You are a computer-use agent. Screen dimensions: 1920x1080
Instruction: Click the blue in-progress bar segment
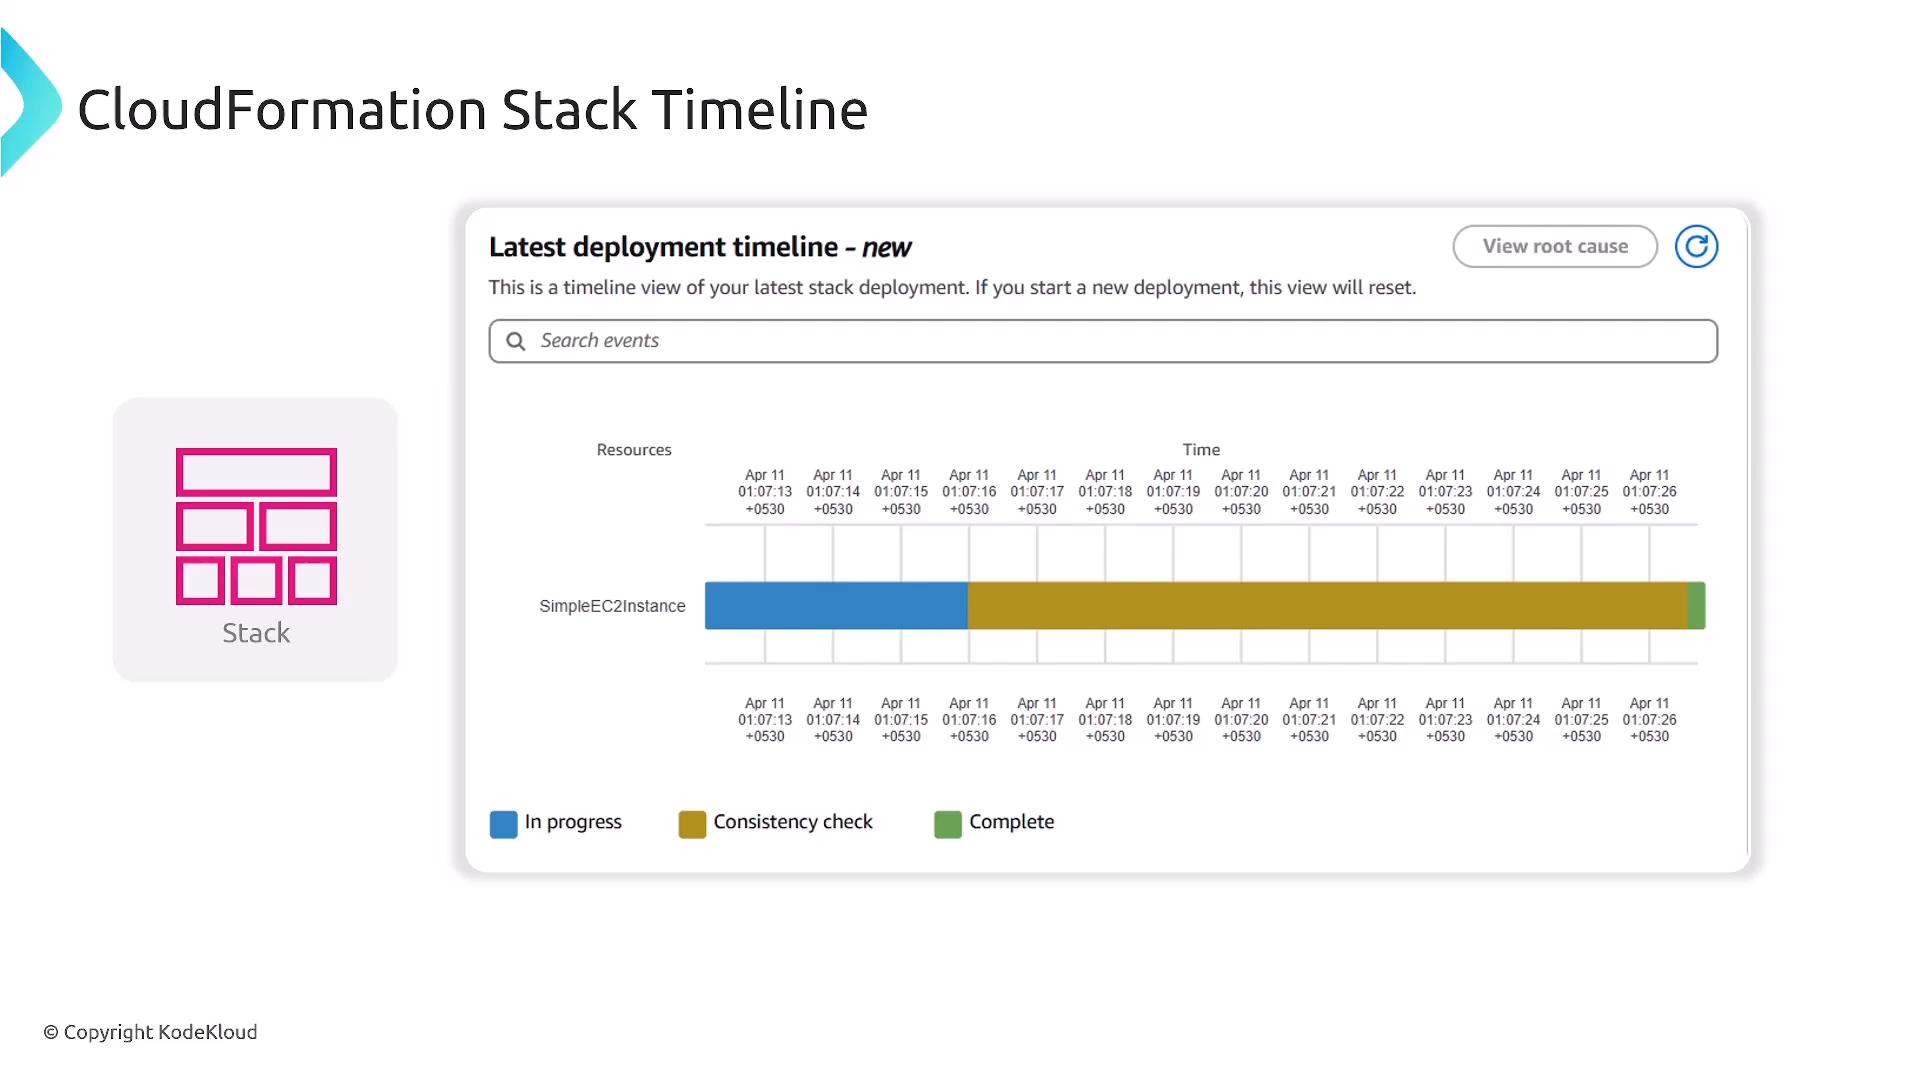pyautogui.click(x=836, y=605)
